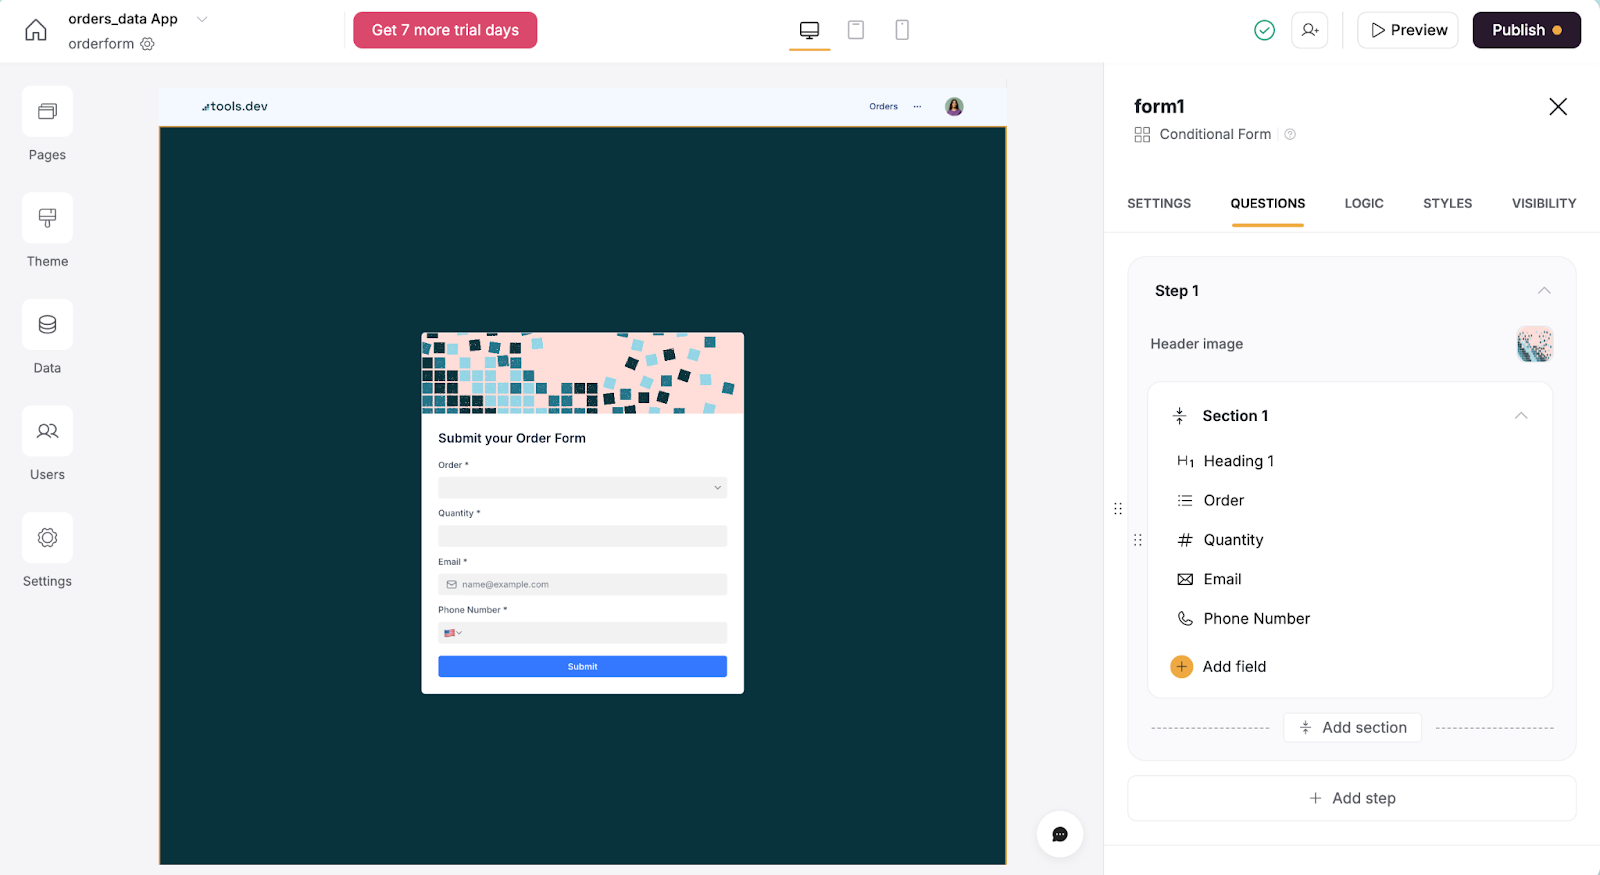
Task: Click the Quantity input field in form
Action: tap(582, 536)
